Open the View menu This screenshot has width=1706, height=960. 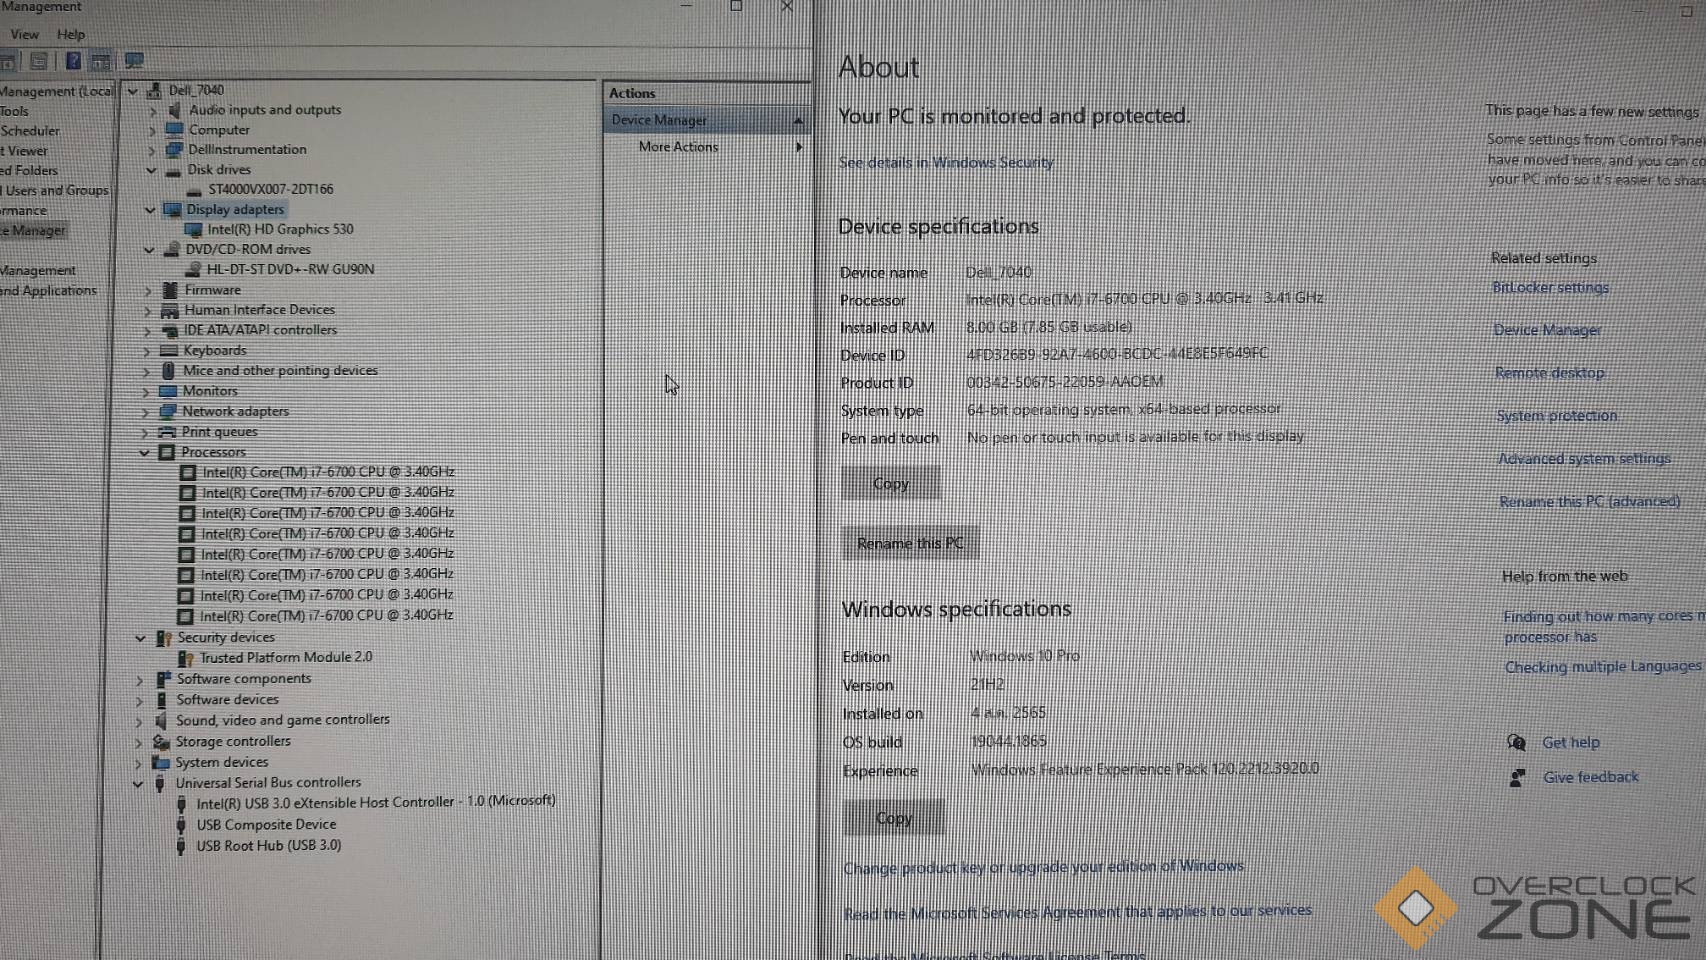tap(25, 34)
